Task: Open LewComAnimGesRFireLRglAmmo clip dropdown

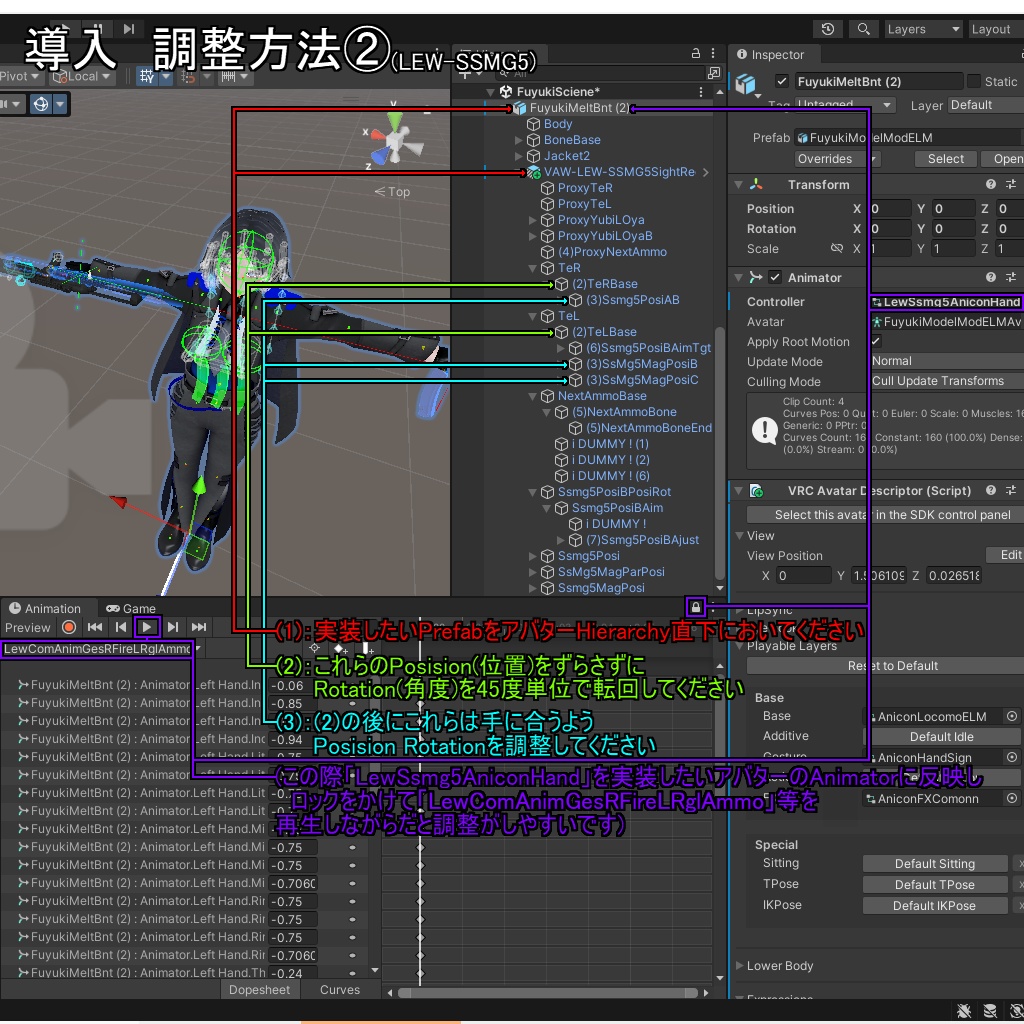Action: (102, 649)
